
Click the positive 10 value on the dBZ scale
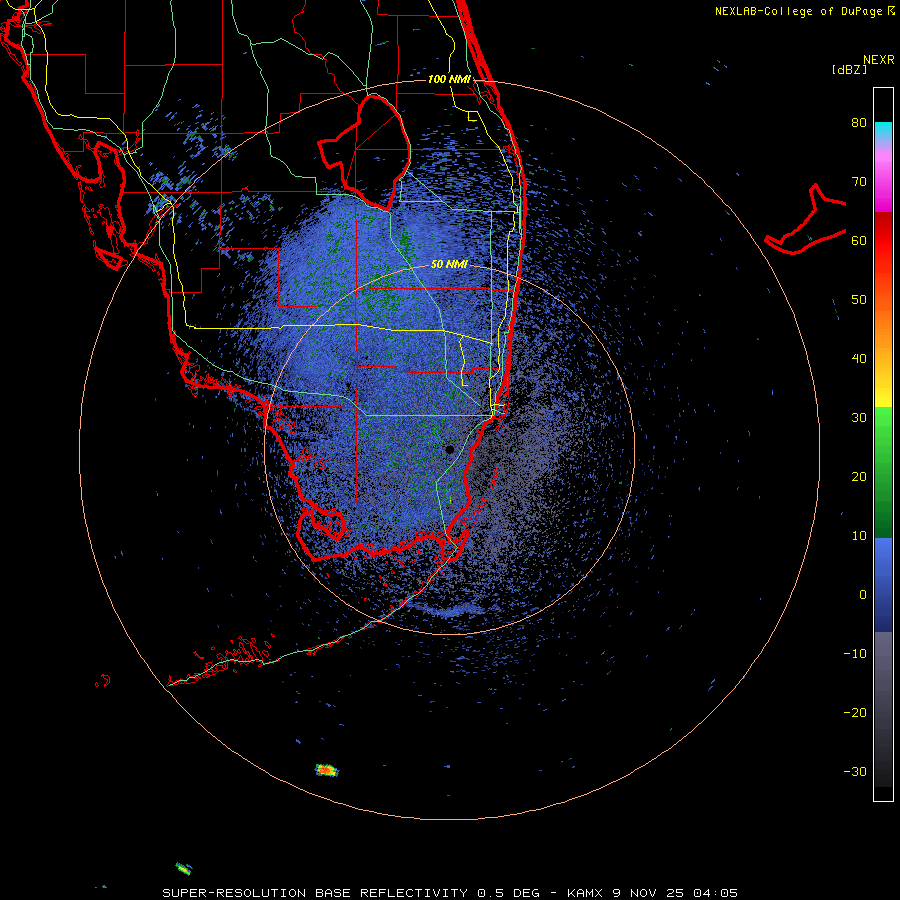pyautogui.click(x=859, y=536)
